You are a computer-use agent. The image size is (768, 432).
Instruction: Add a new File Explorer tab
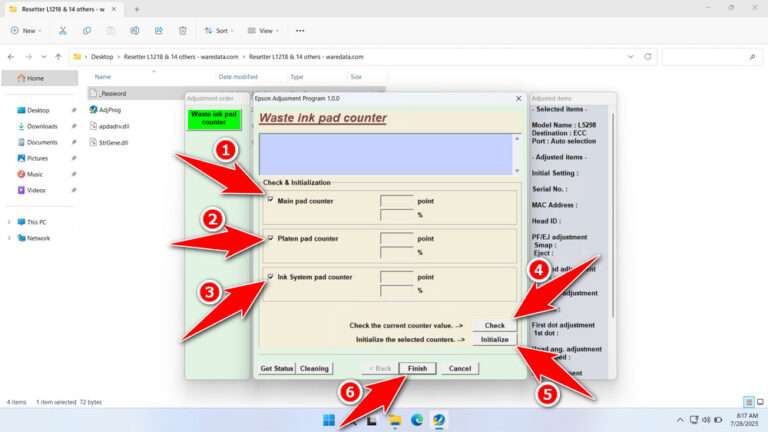coord(136,9)
